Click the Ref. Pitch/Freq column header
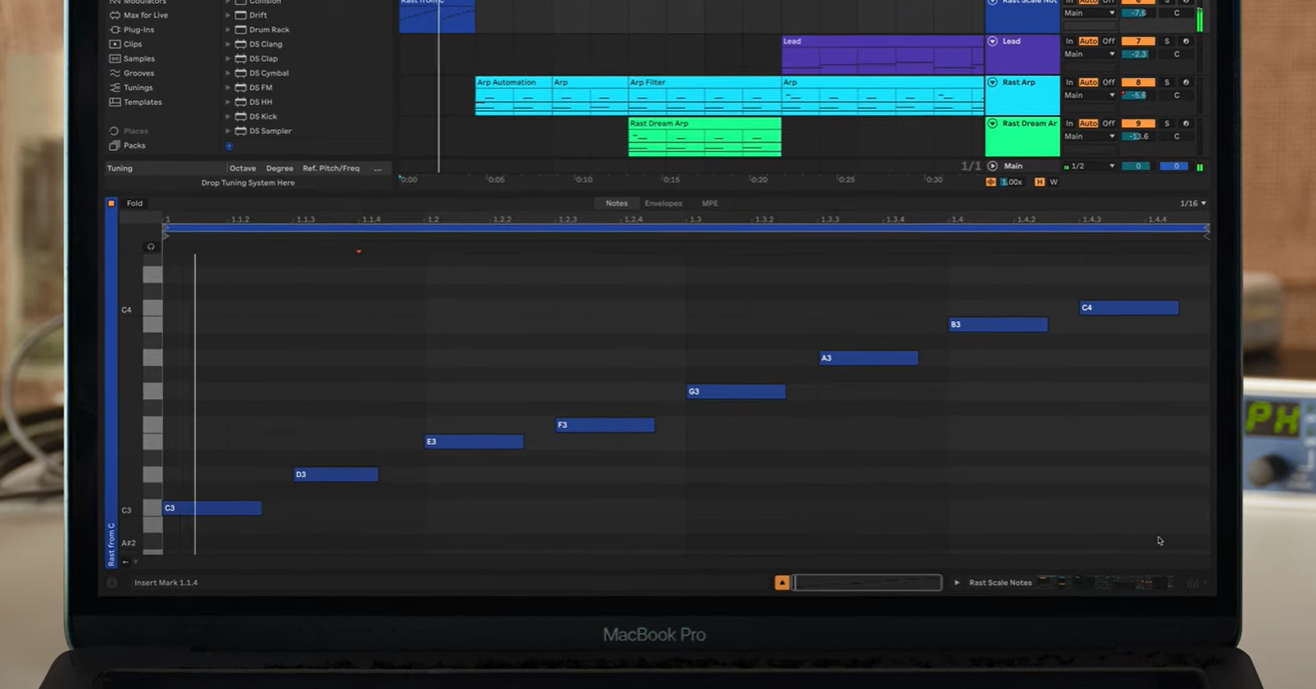 (x=331, y=168)
